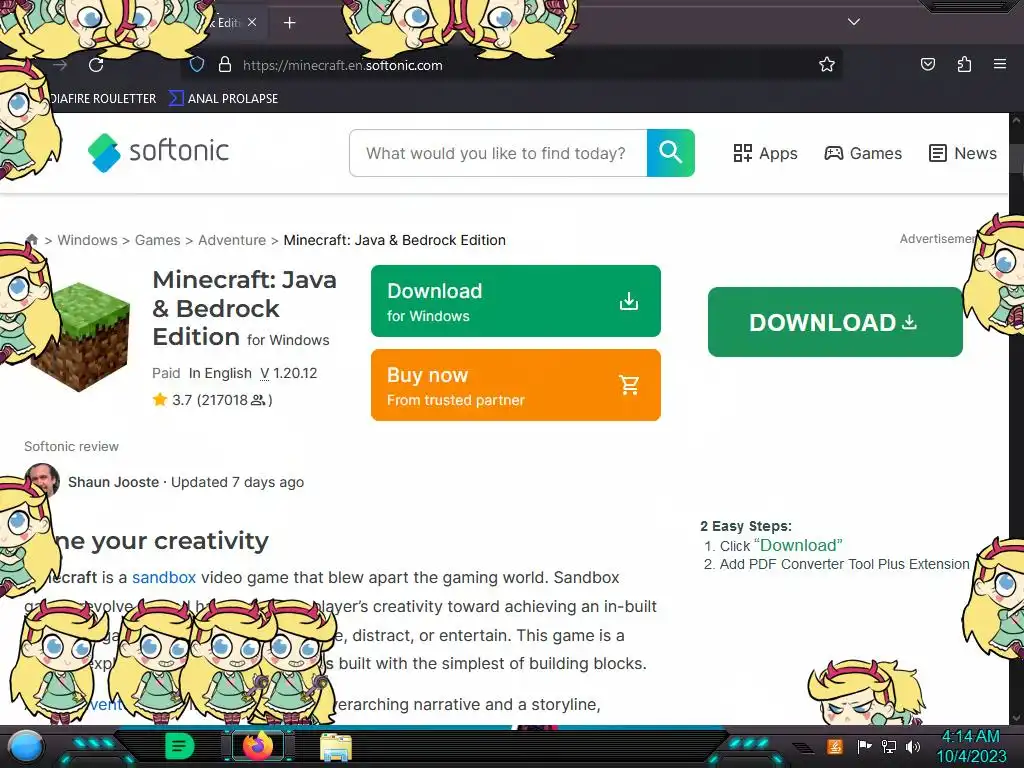The height and width of the screenshot is (768, 1024).
Task: Open the Start orb on taskbar
Action: tap(26, 747)
